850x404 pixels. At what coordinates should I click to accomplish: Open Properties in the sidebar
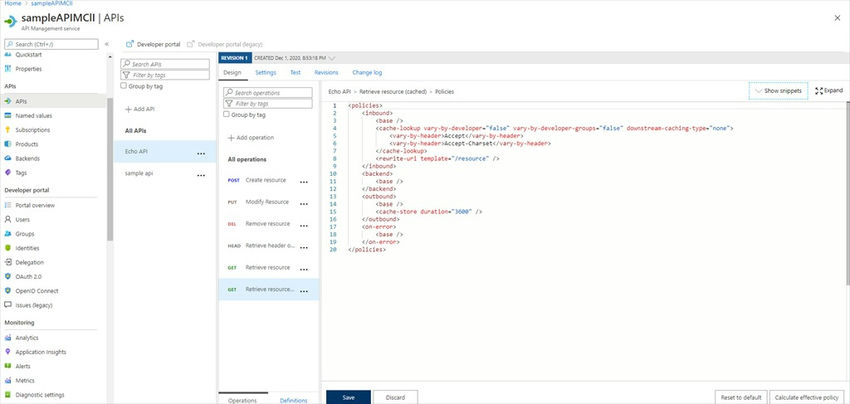click(29, 69)
